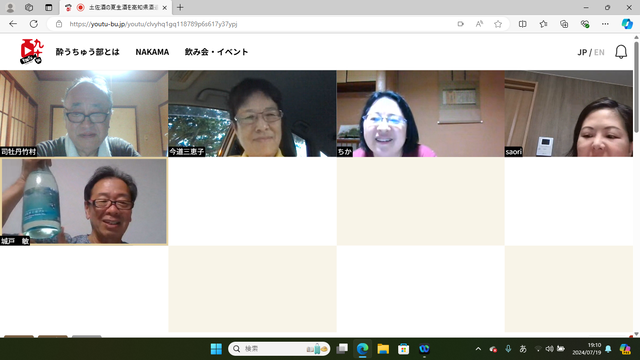The width and height of the screenshot is (640, 360).
Task: Open Windows Start menu
Action: click(x=216, y=349)
